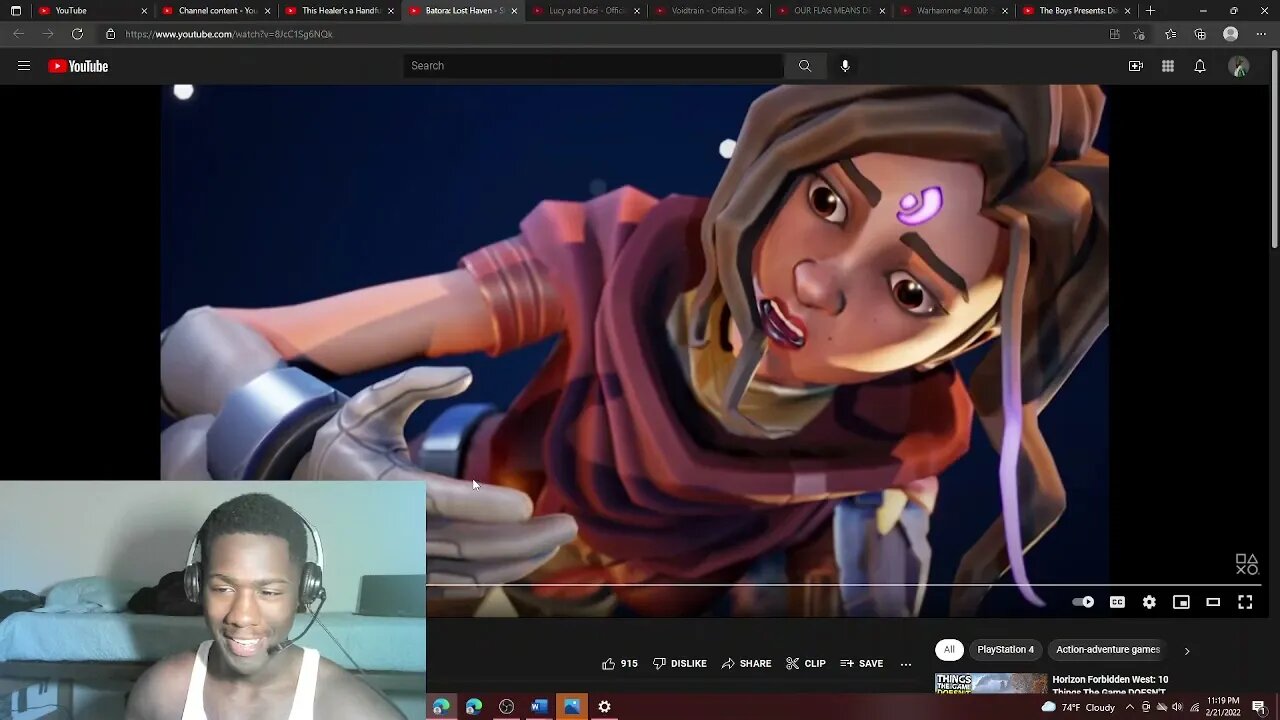The width and height of the screenshot is (1280, 720).
Task: Close the Batora: Lost Haven tab
Action: pos(514,10)
